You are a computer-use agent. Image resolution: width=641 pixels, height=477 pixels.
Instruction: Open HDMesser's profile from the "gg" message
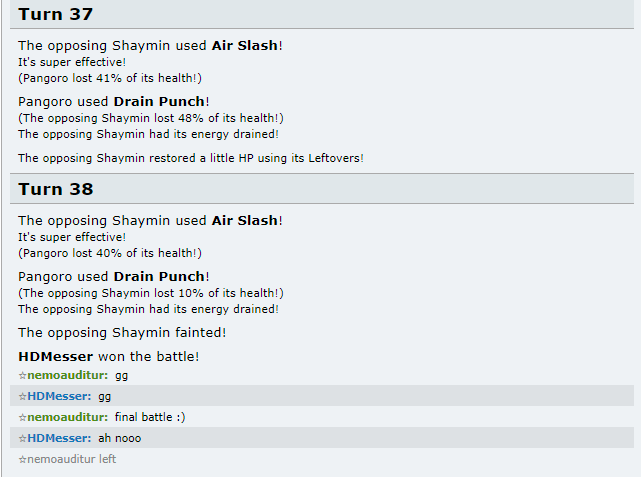coord(59,397)
